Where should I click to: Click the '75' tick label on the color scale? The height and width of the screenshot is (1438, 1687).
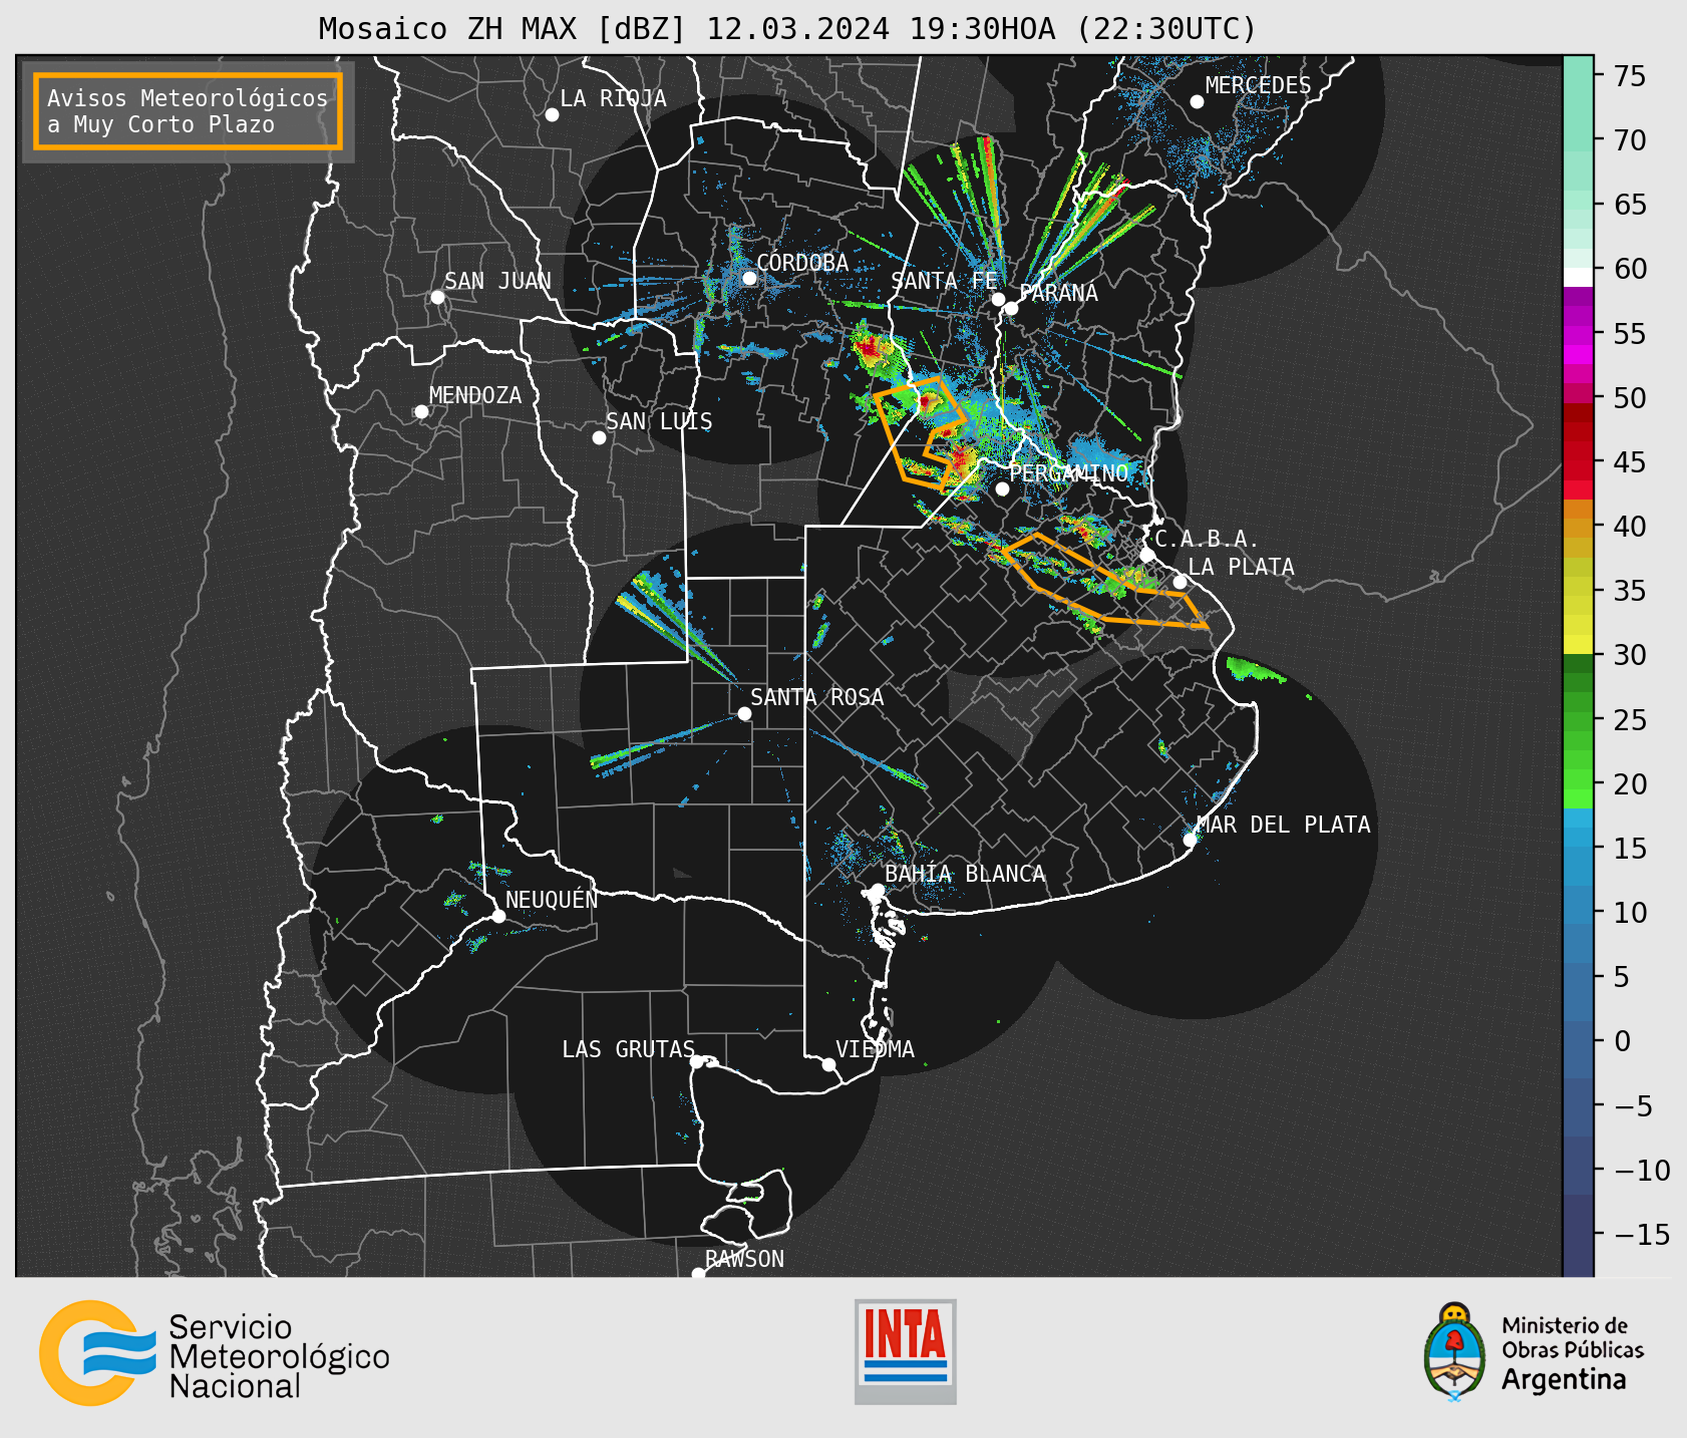(1629, 76)
